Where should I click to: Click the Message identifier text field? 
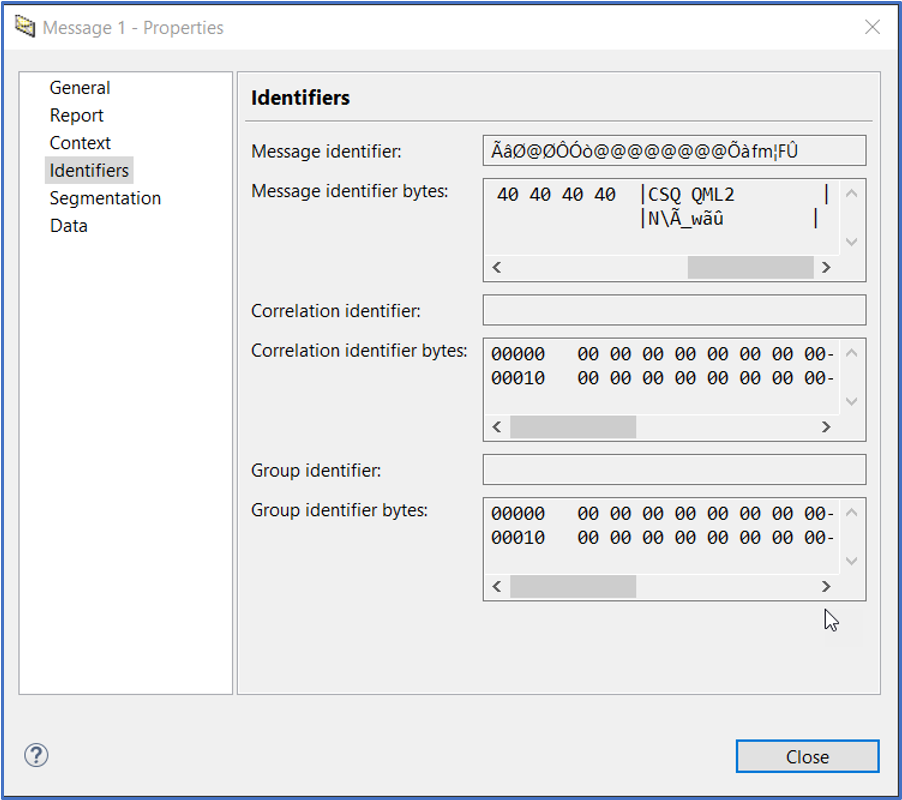point(673,151)
